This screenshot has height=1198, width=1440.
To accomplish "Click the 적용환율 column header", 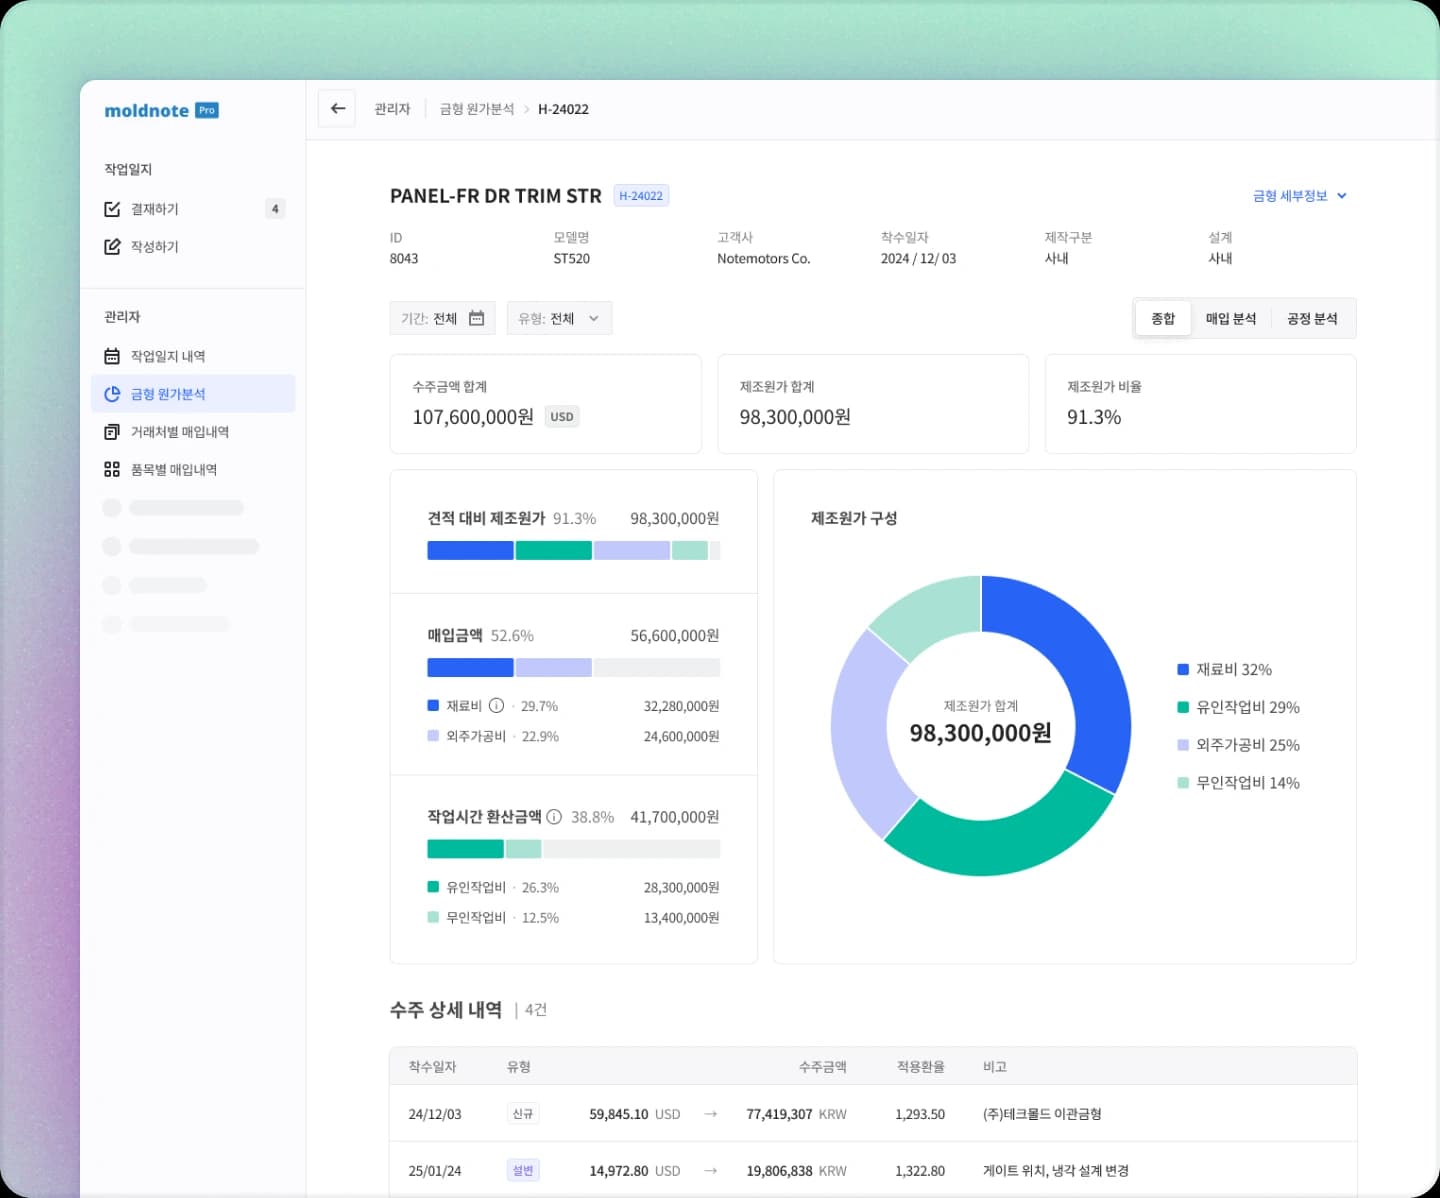I will coord(920,1067).
